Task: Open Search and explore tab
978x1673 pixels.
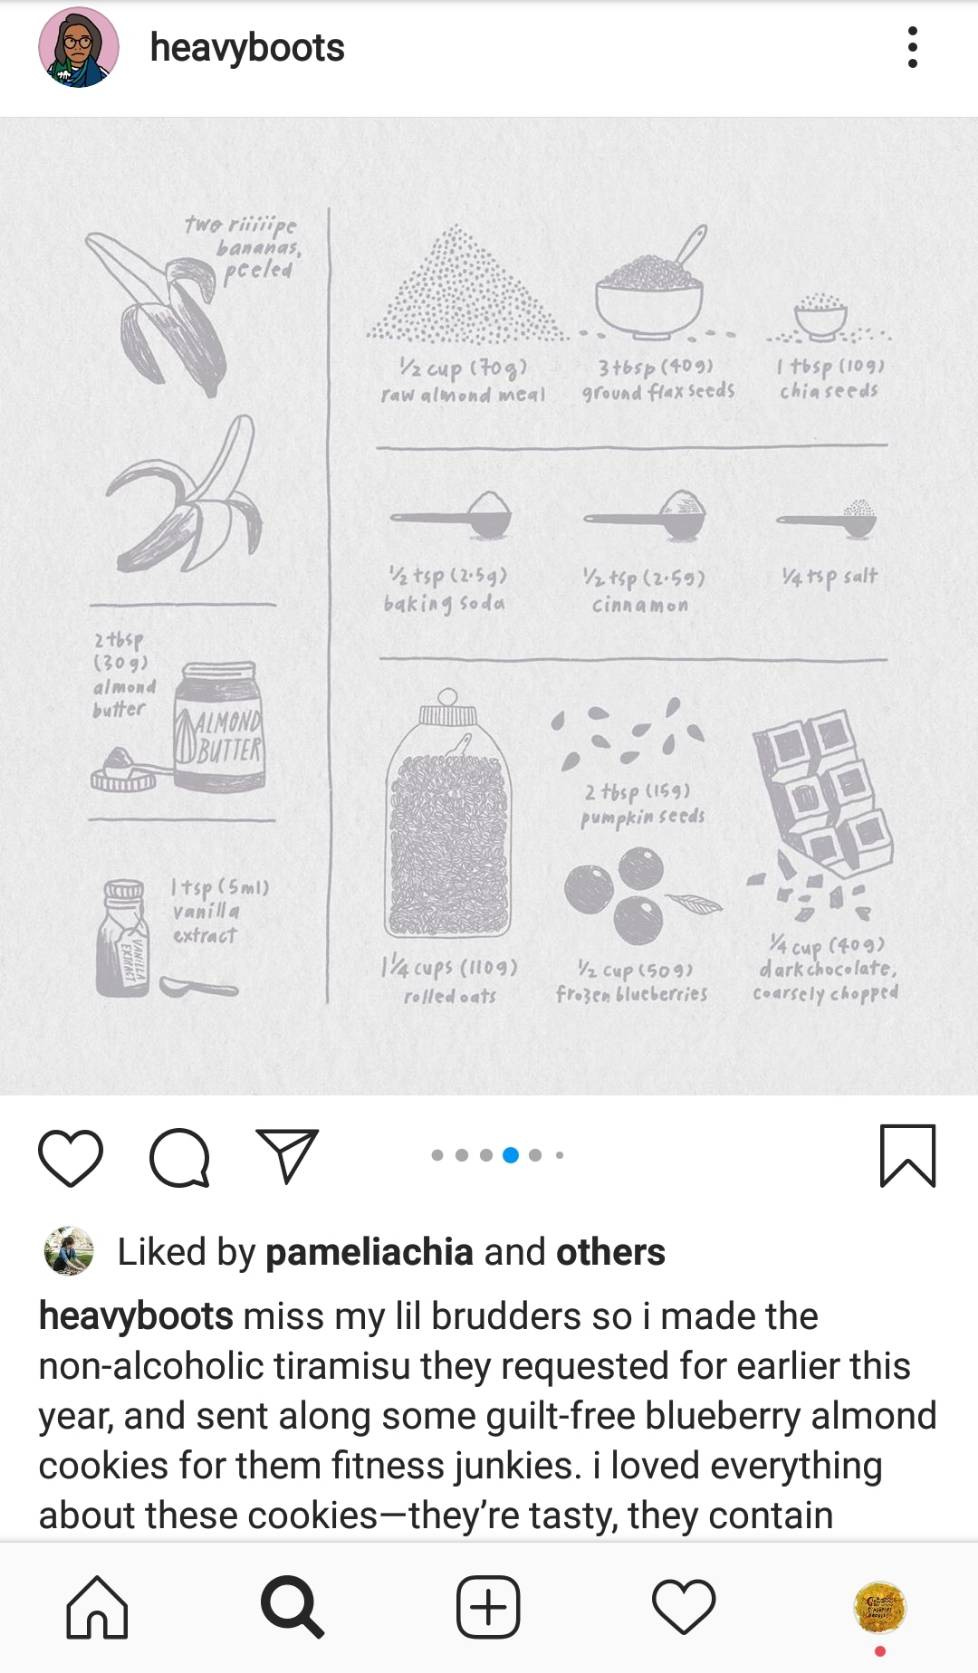Action: [x=292, y=1607]
